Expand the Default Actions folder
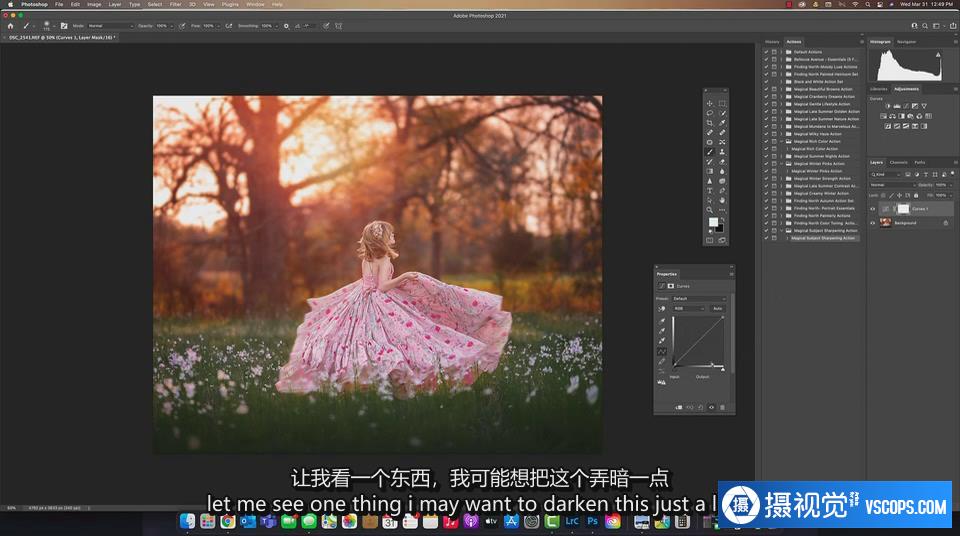The image size is (960, 536). [x=781, y=52]
